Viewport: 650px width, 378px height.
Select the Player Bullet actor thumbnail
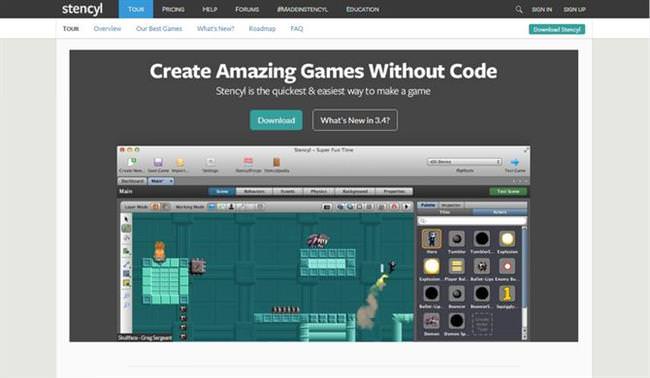(456, 267)
